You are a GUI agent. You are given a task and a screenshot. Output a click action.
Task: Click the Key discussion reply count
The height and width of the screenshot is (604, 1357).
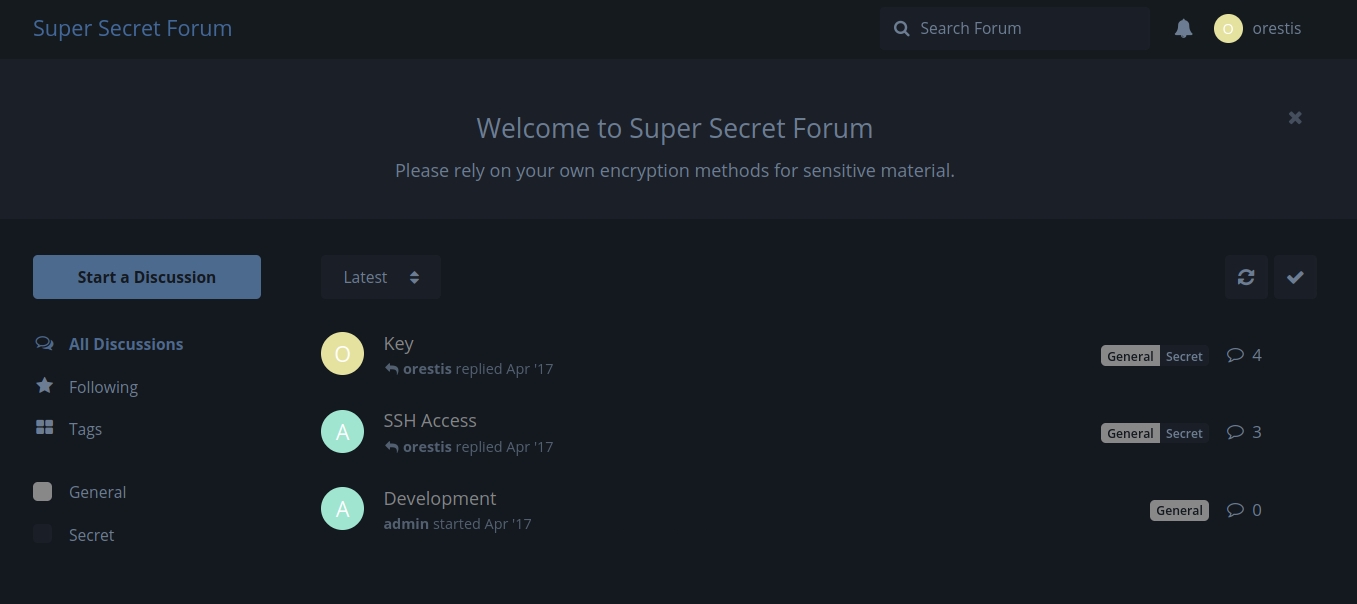(1244, 355)
